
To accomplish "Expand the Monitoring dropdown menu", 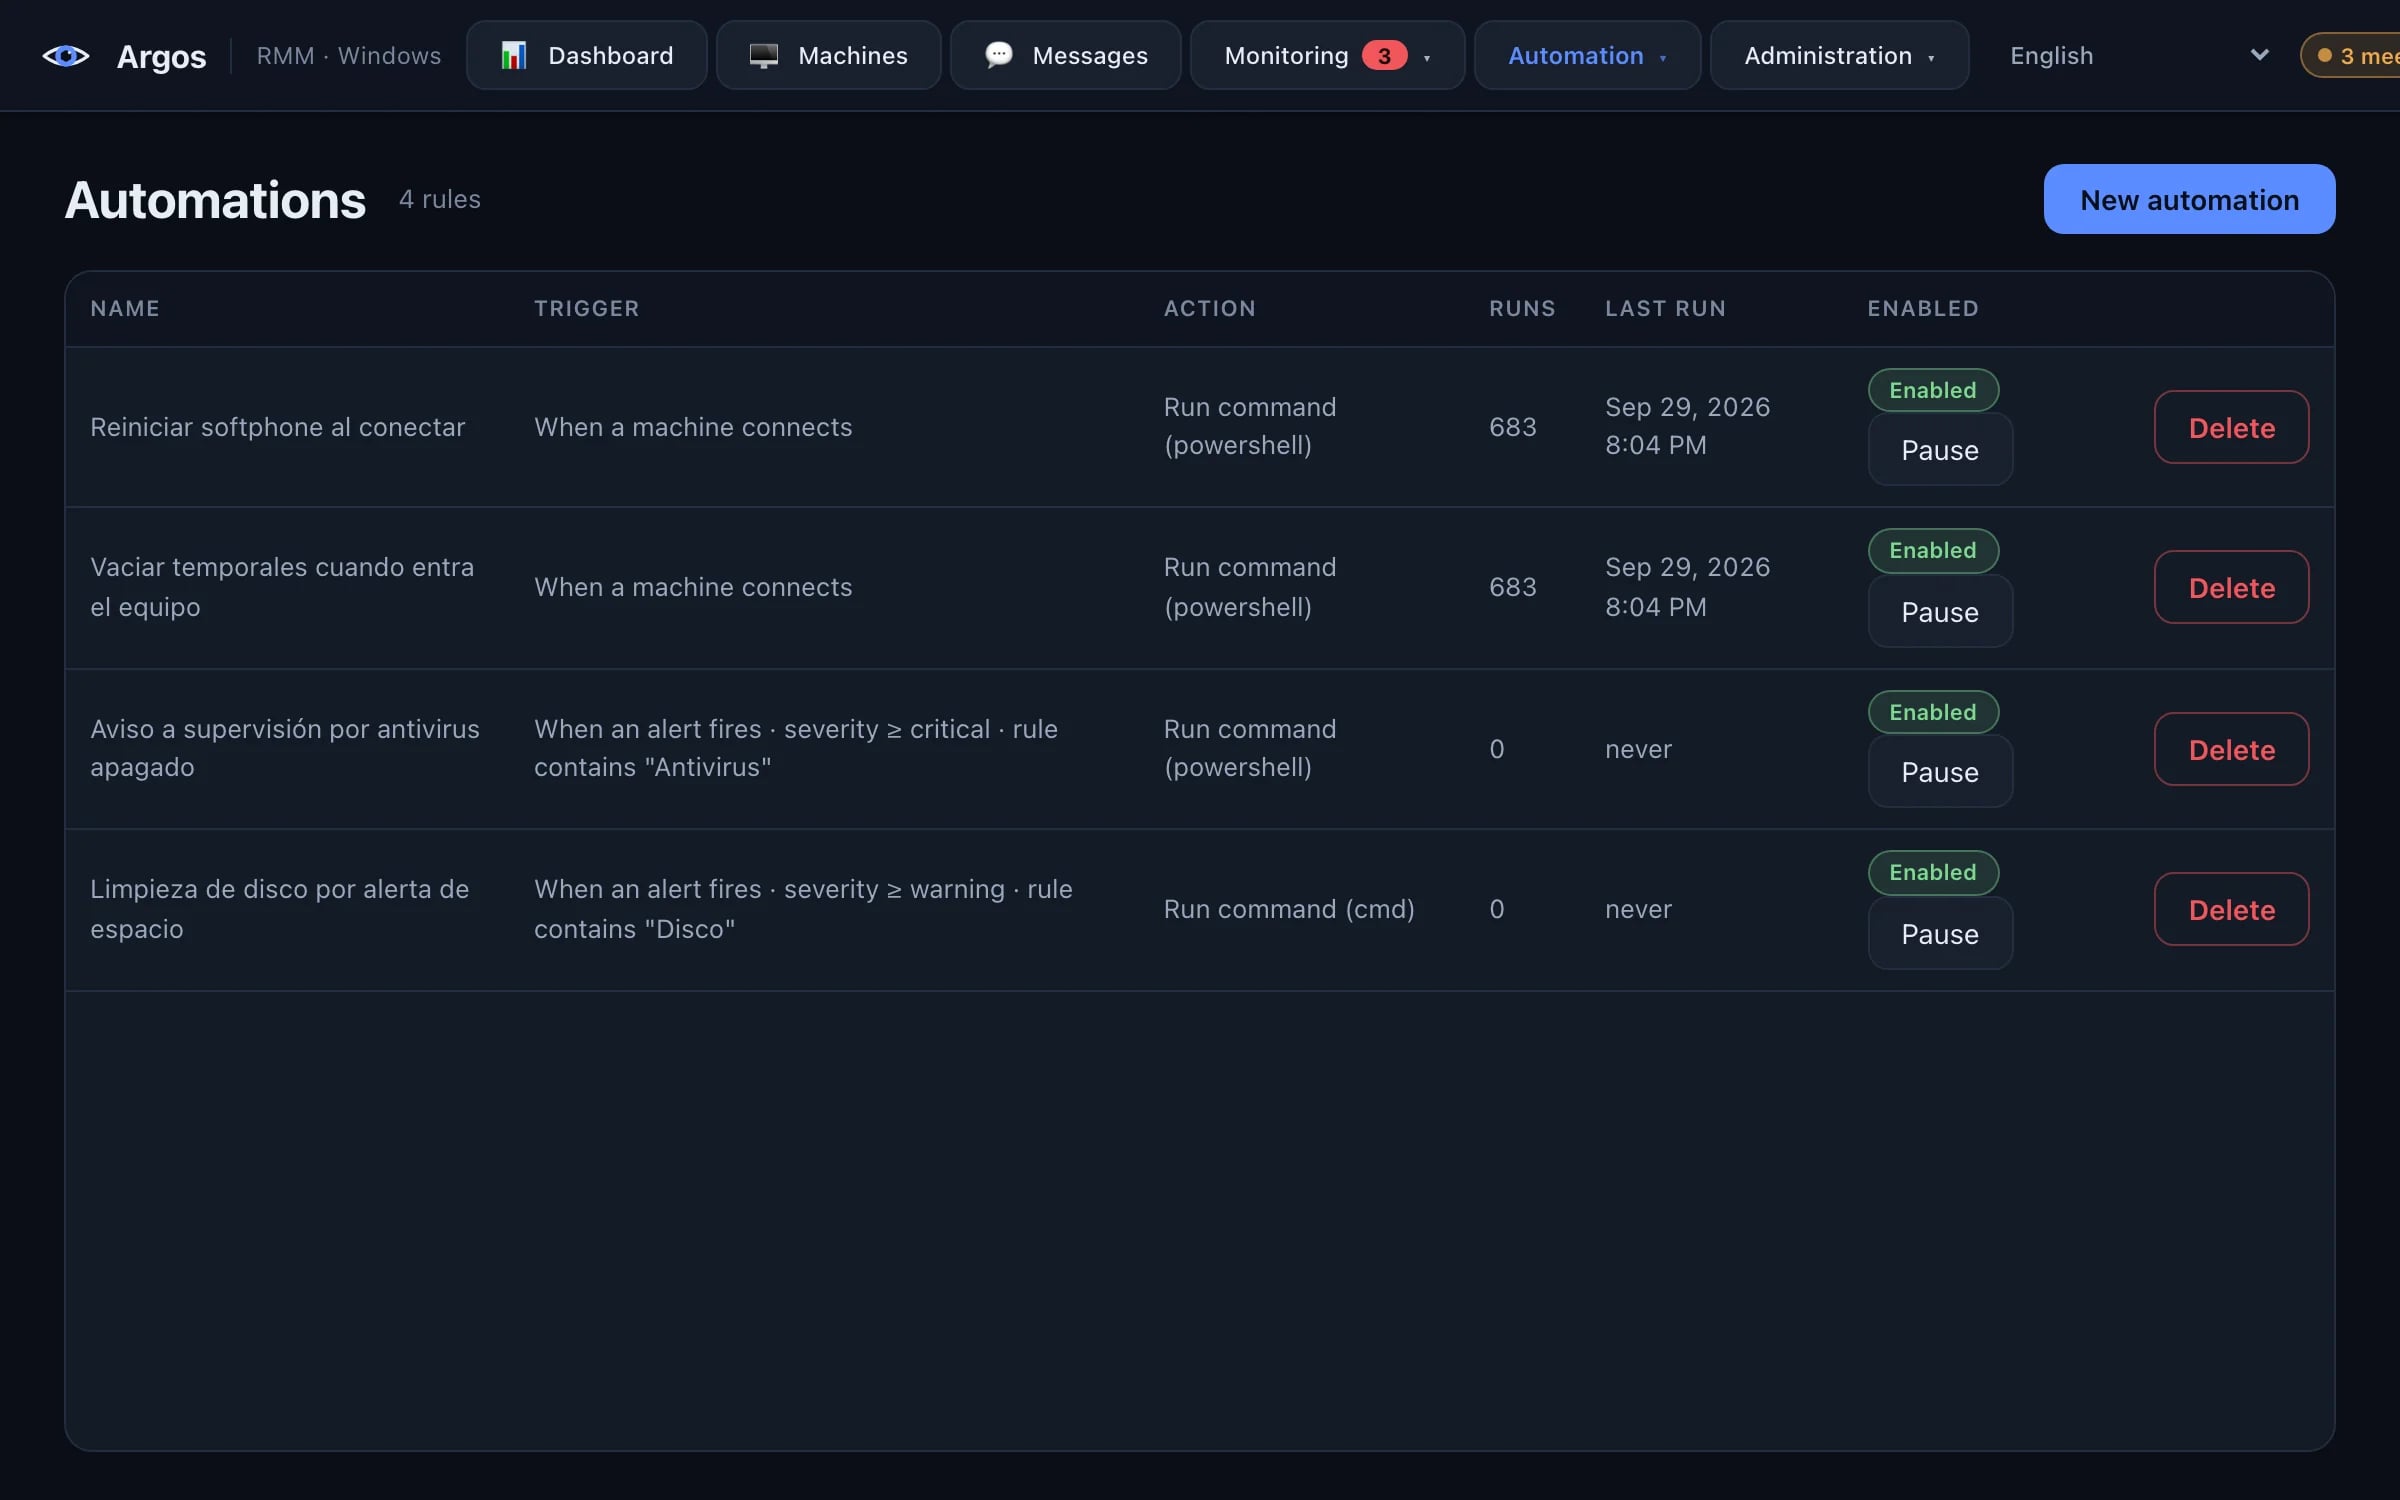I will [1327, 56].
